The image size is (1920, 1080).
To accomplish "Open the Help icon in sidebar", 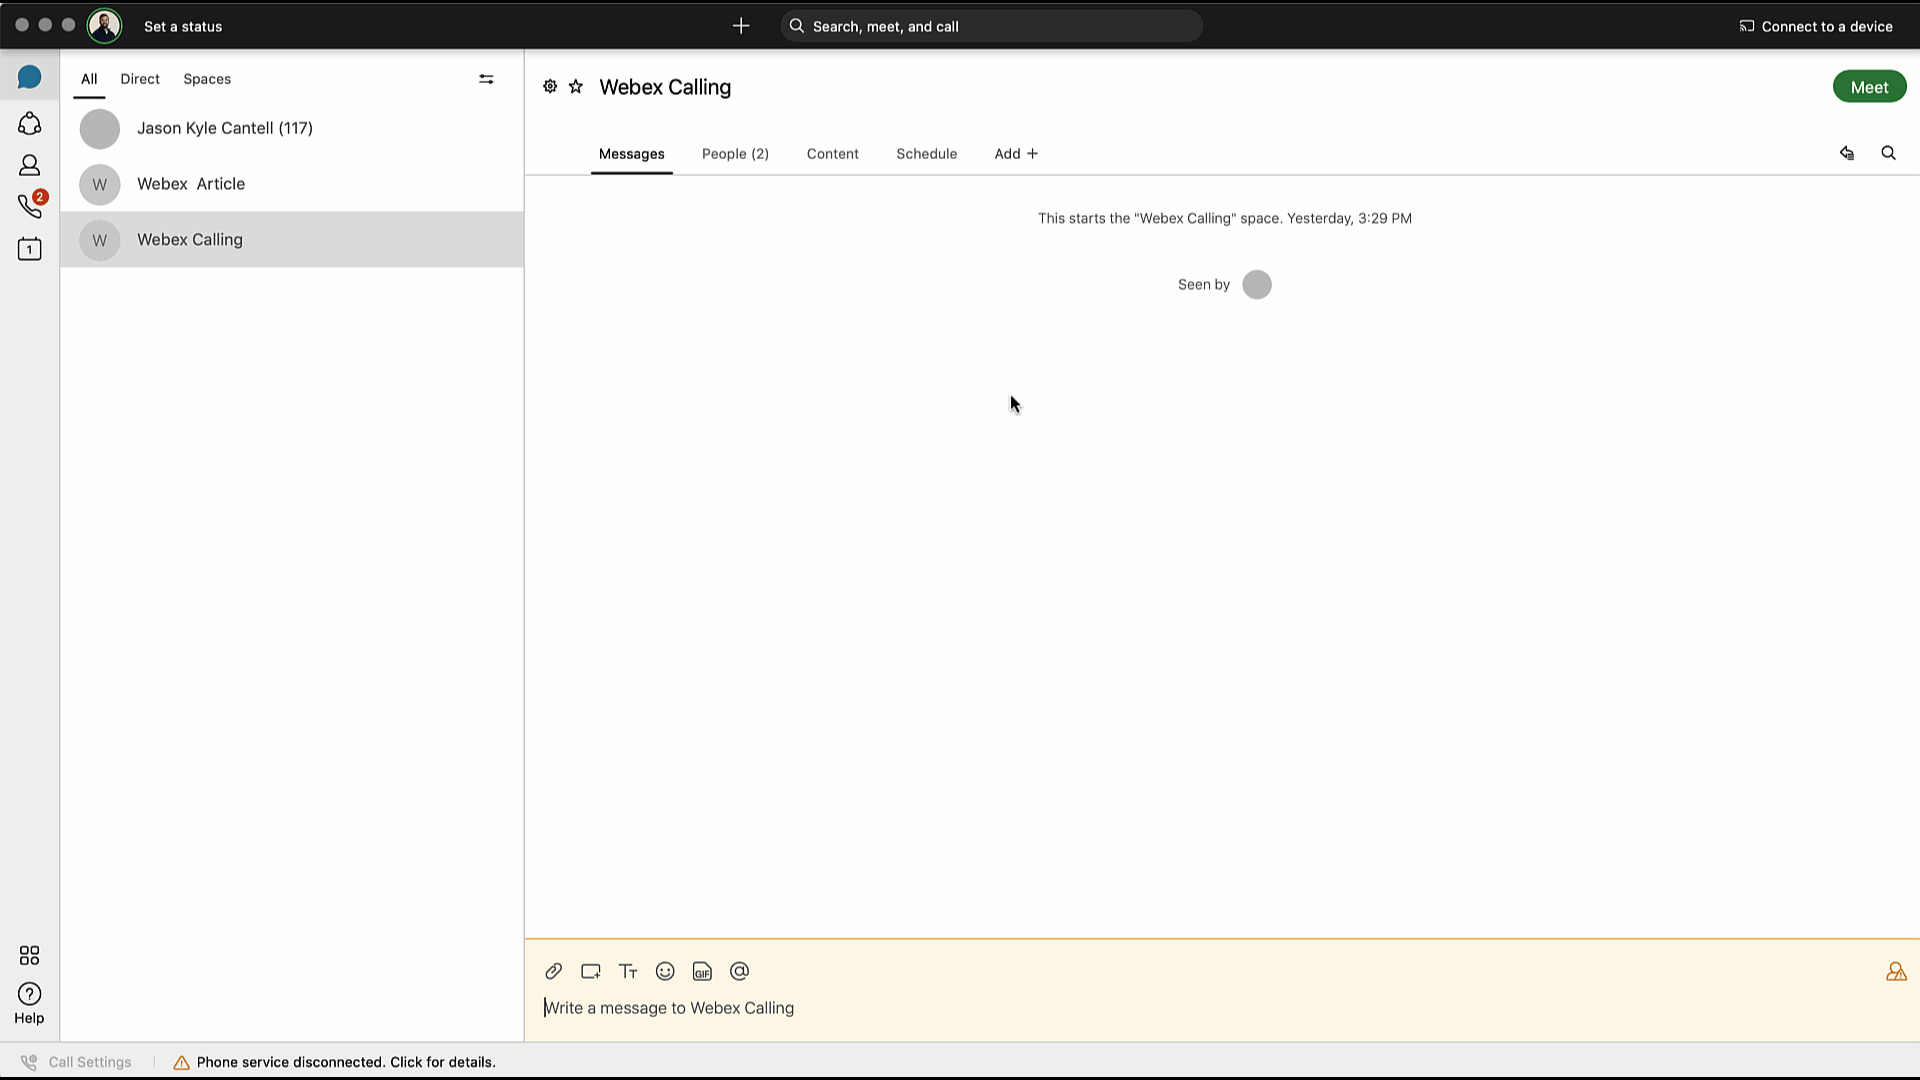I will point(29,1002).
